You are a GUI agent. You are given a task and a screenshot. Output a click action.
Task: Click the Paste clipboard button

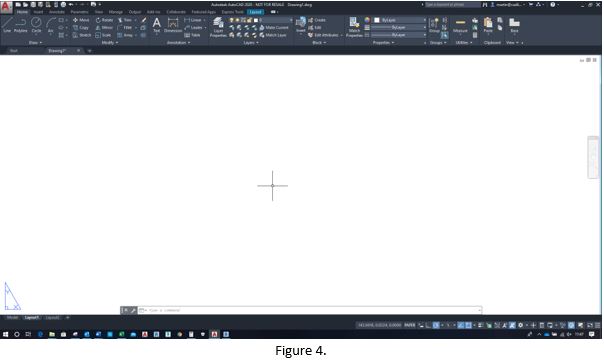coord(488,25)
